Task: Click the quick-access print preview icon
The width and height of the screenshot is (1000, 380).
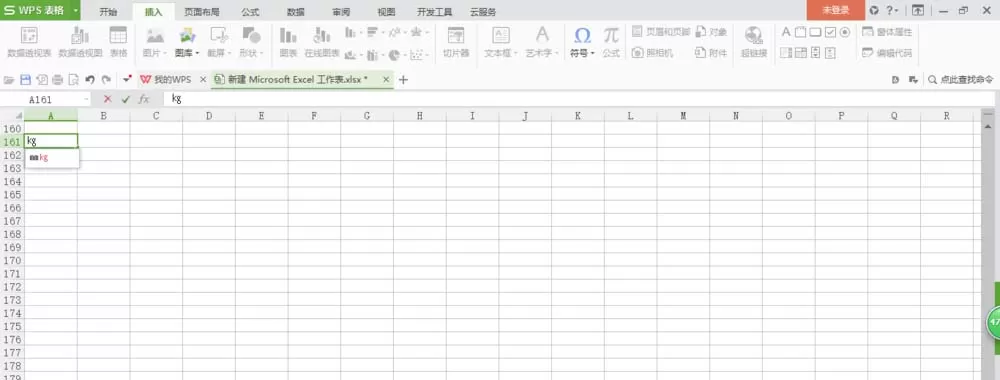Action: [x=73, y=80]
